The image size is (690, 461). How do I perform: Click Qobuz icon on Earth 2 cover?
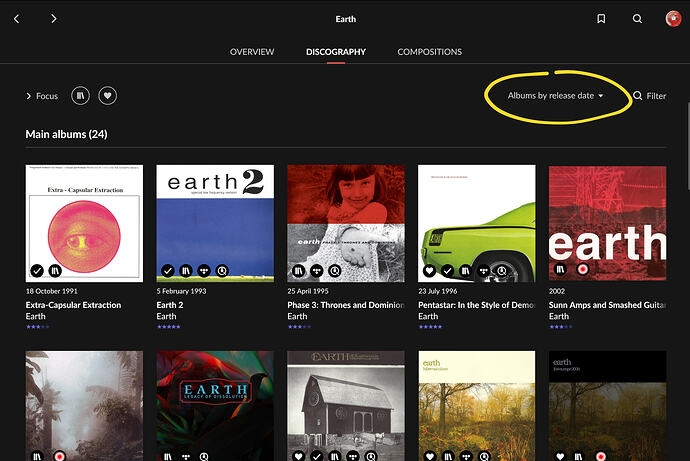coord(222,271)
